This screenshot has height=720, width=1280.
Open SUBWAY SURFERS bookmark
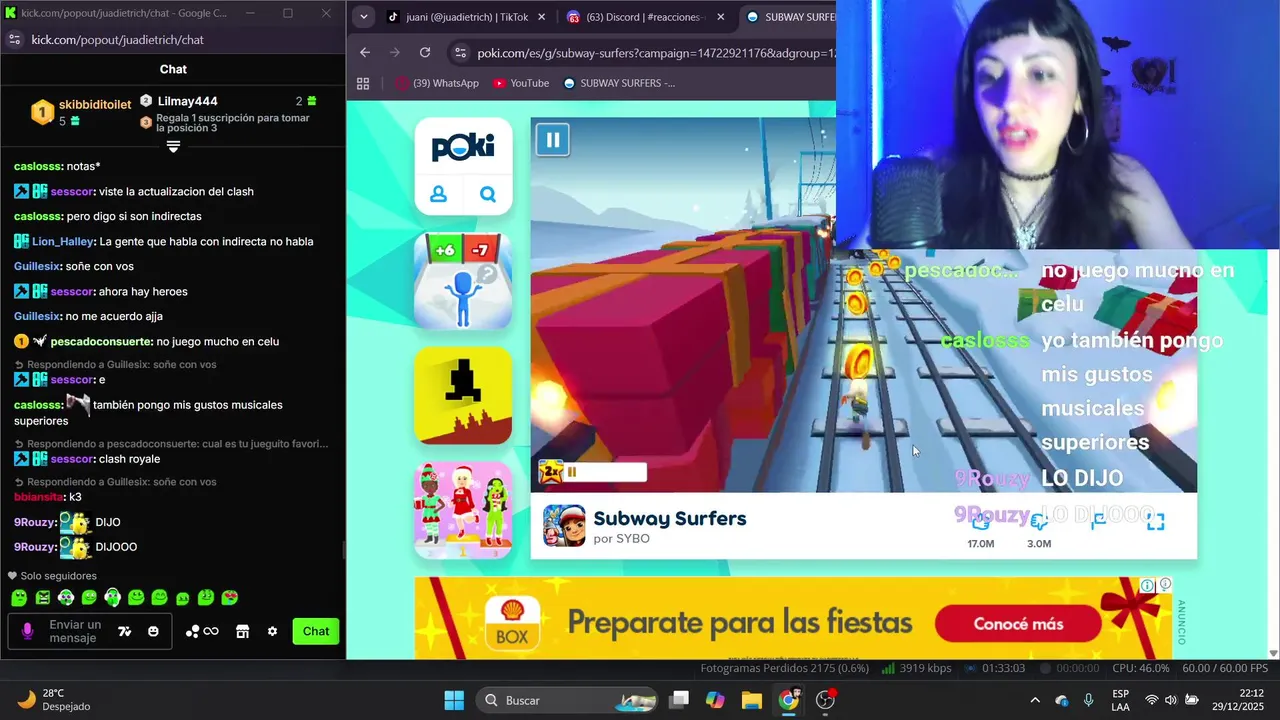pyautogui.click(x=619, y=83)
